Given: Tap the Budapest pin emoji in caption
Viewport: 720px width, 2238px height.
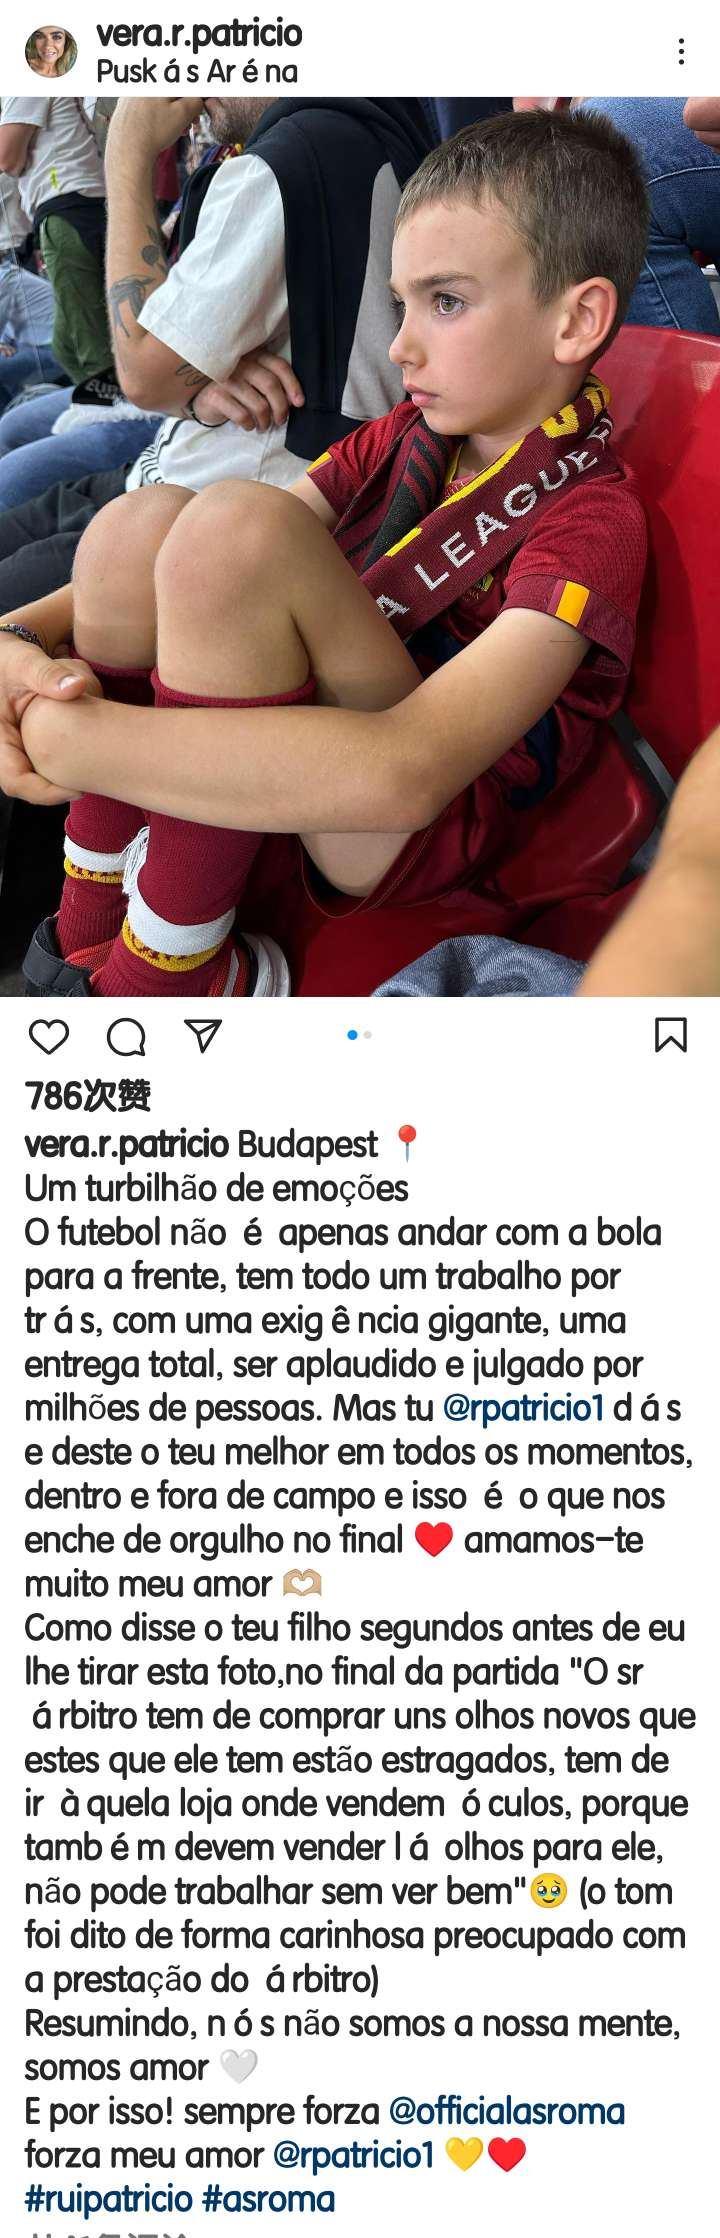Looking at the screenshot, I should (406, 1144).
